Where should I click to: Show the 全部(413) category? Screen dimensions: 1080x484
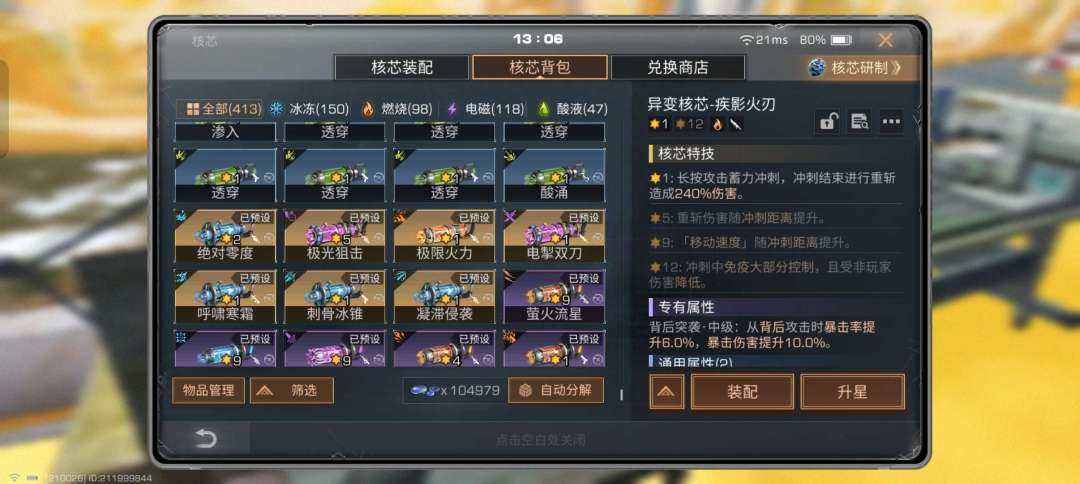pos(223,109)
